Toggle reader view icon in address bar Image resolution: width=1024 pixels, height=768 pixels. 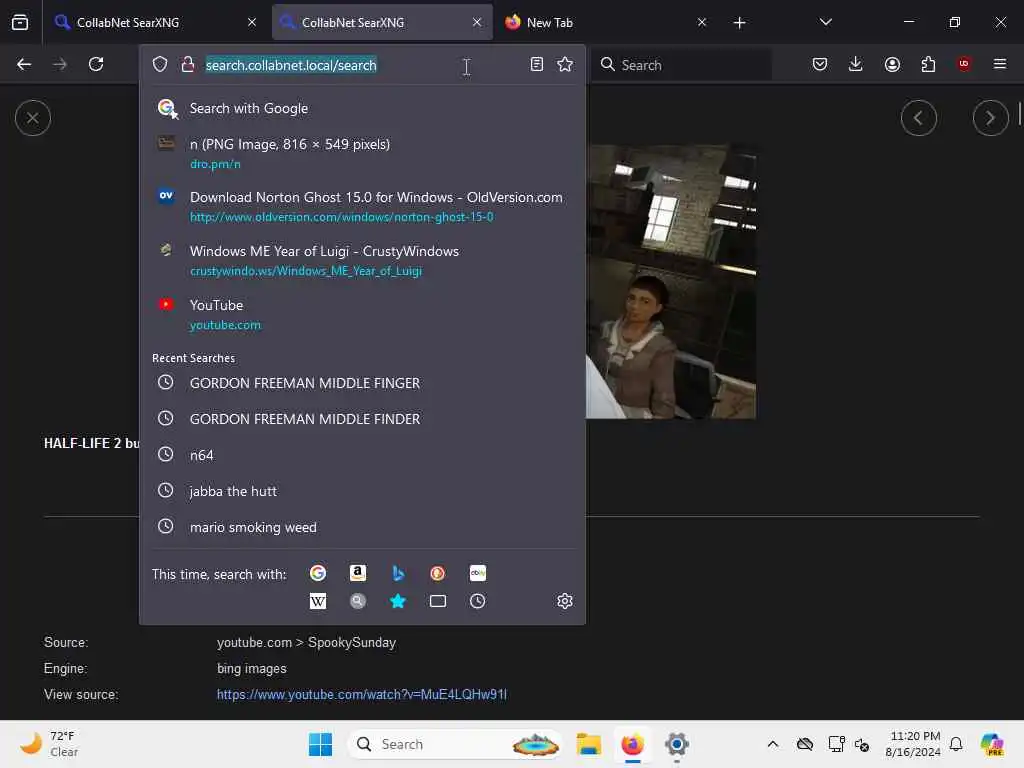537,64
